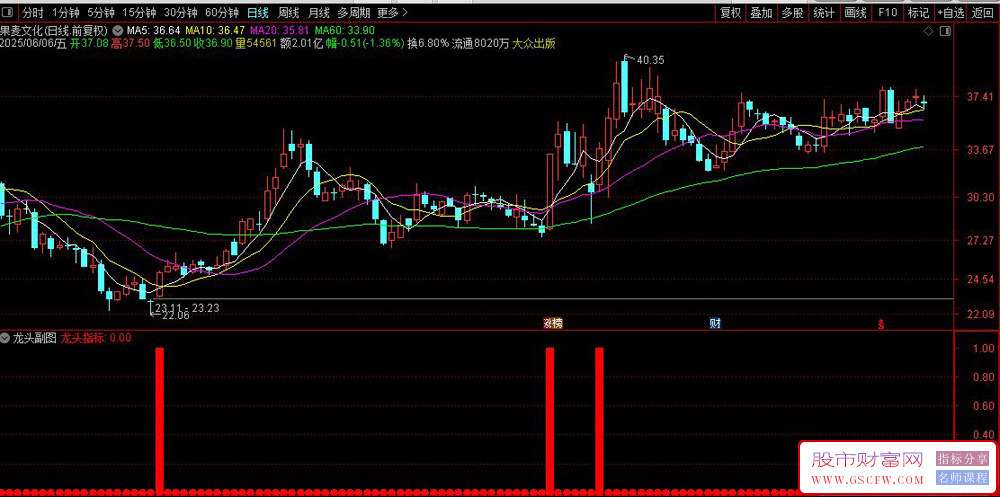Click the 1.00 indicator axis label
Image resolution: width=1000 pixels, height=497 pixels.
pos(984,348)
